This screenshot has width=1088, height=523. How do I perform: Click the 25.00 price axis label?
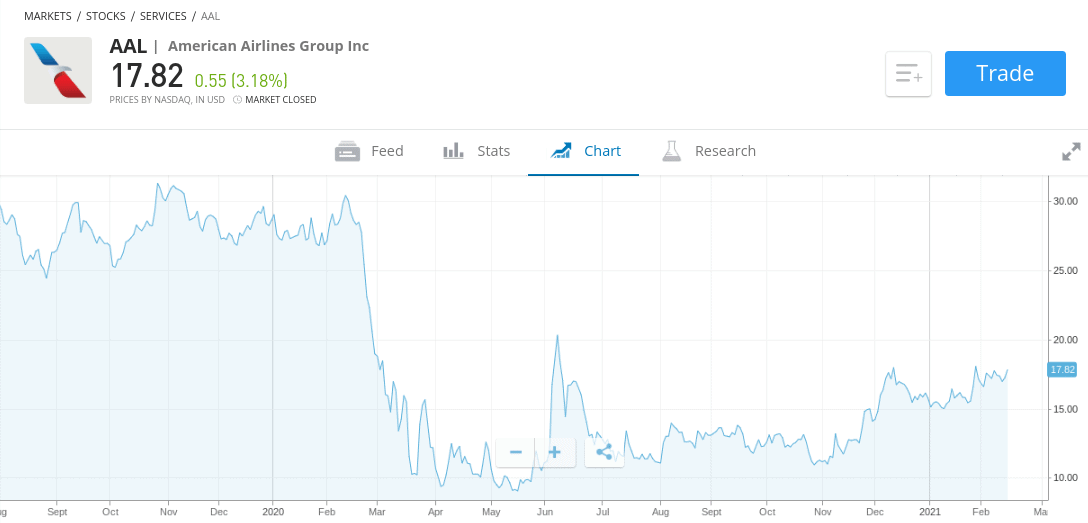(1063, 271)
